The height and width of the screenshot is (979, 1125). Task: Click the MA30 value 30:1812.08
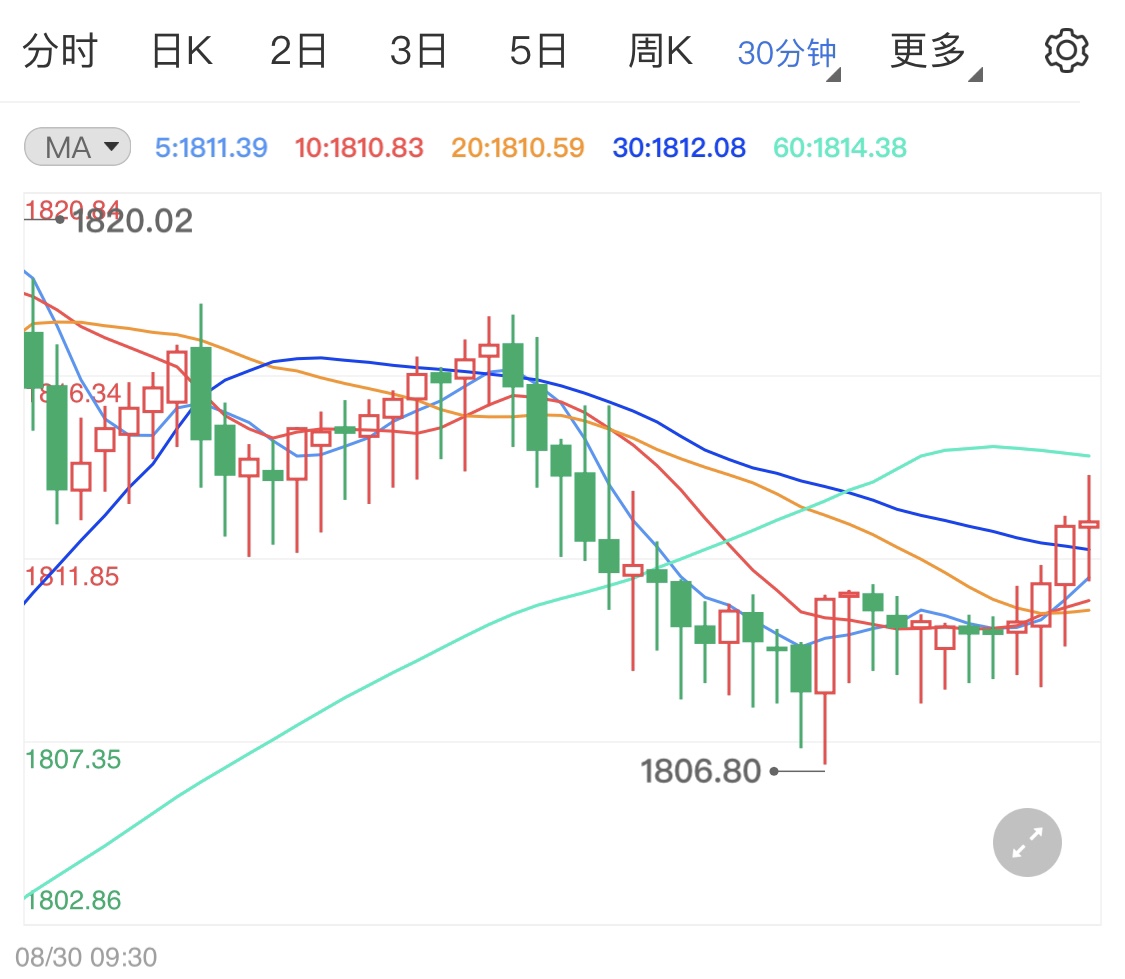point(679,148)
